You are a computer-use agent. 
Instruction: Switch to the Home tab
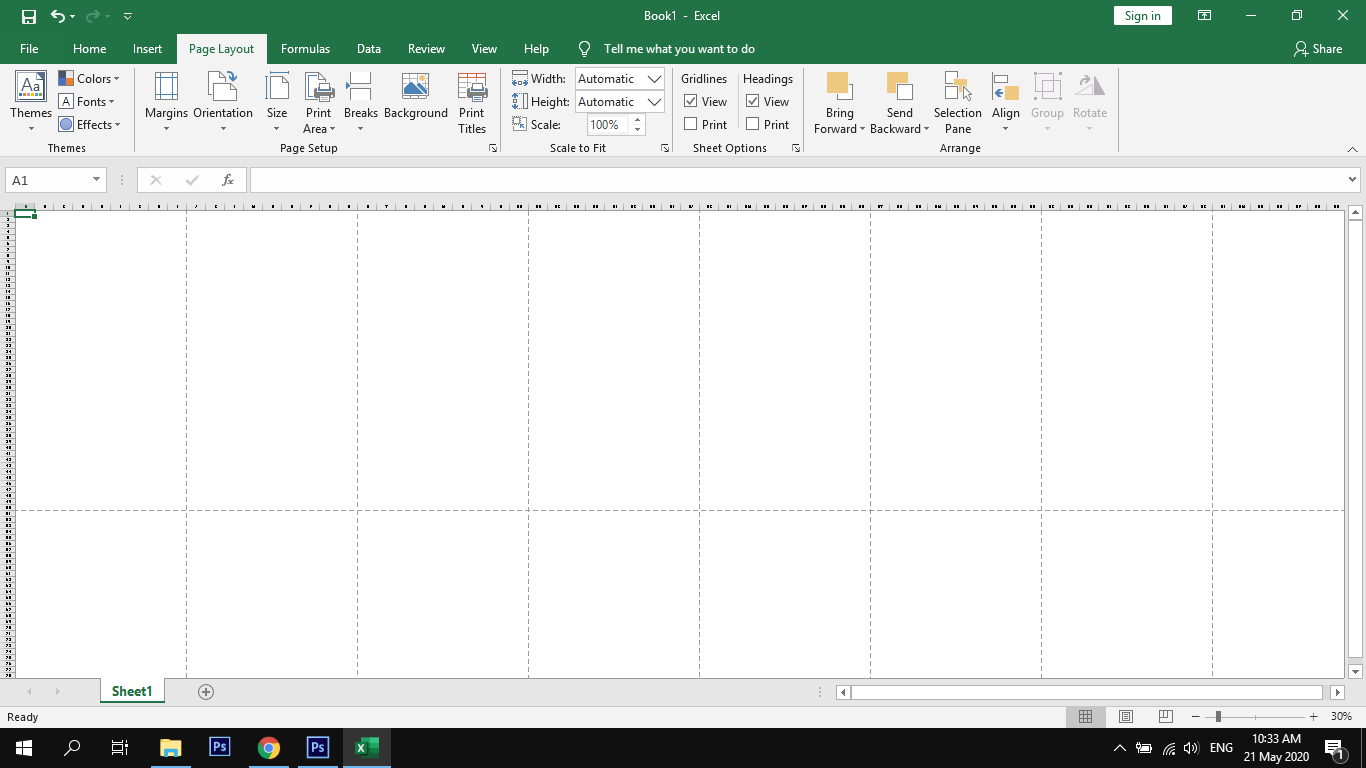89,49
